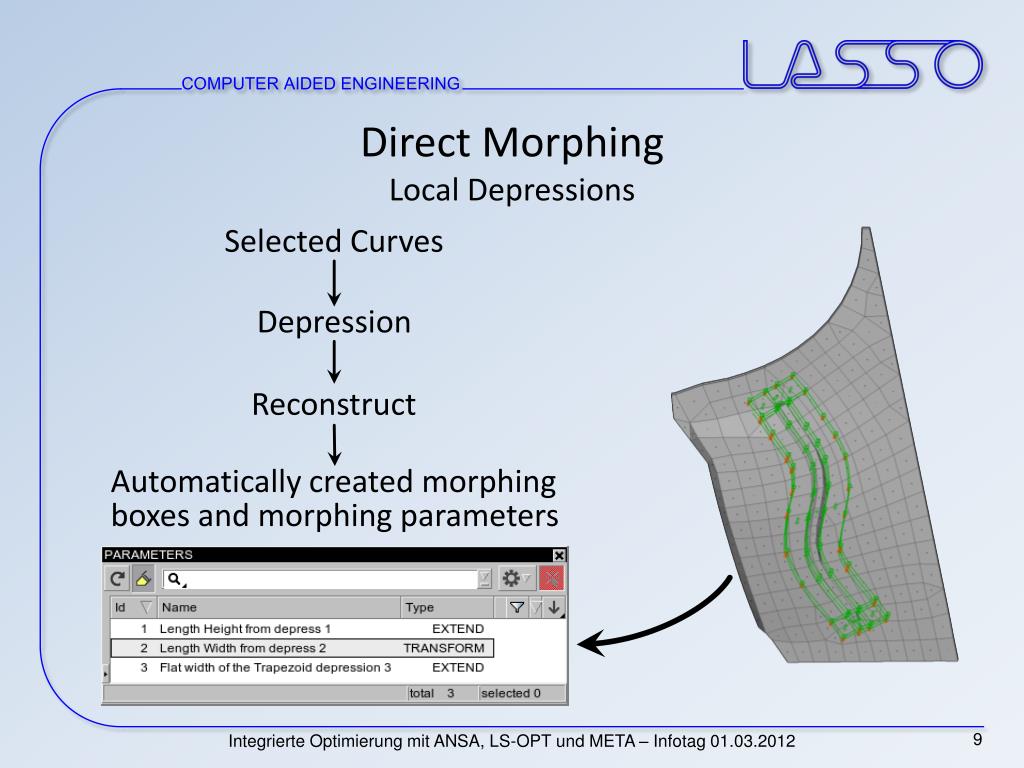This screenshot has width=1024, height=768.
Task: Sort by the Type column header
Action: click(x=447, y=607)
